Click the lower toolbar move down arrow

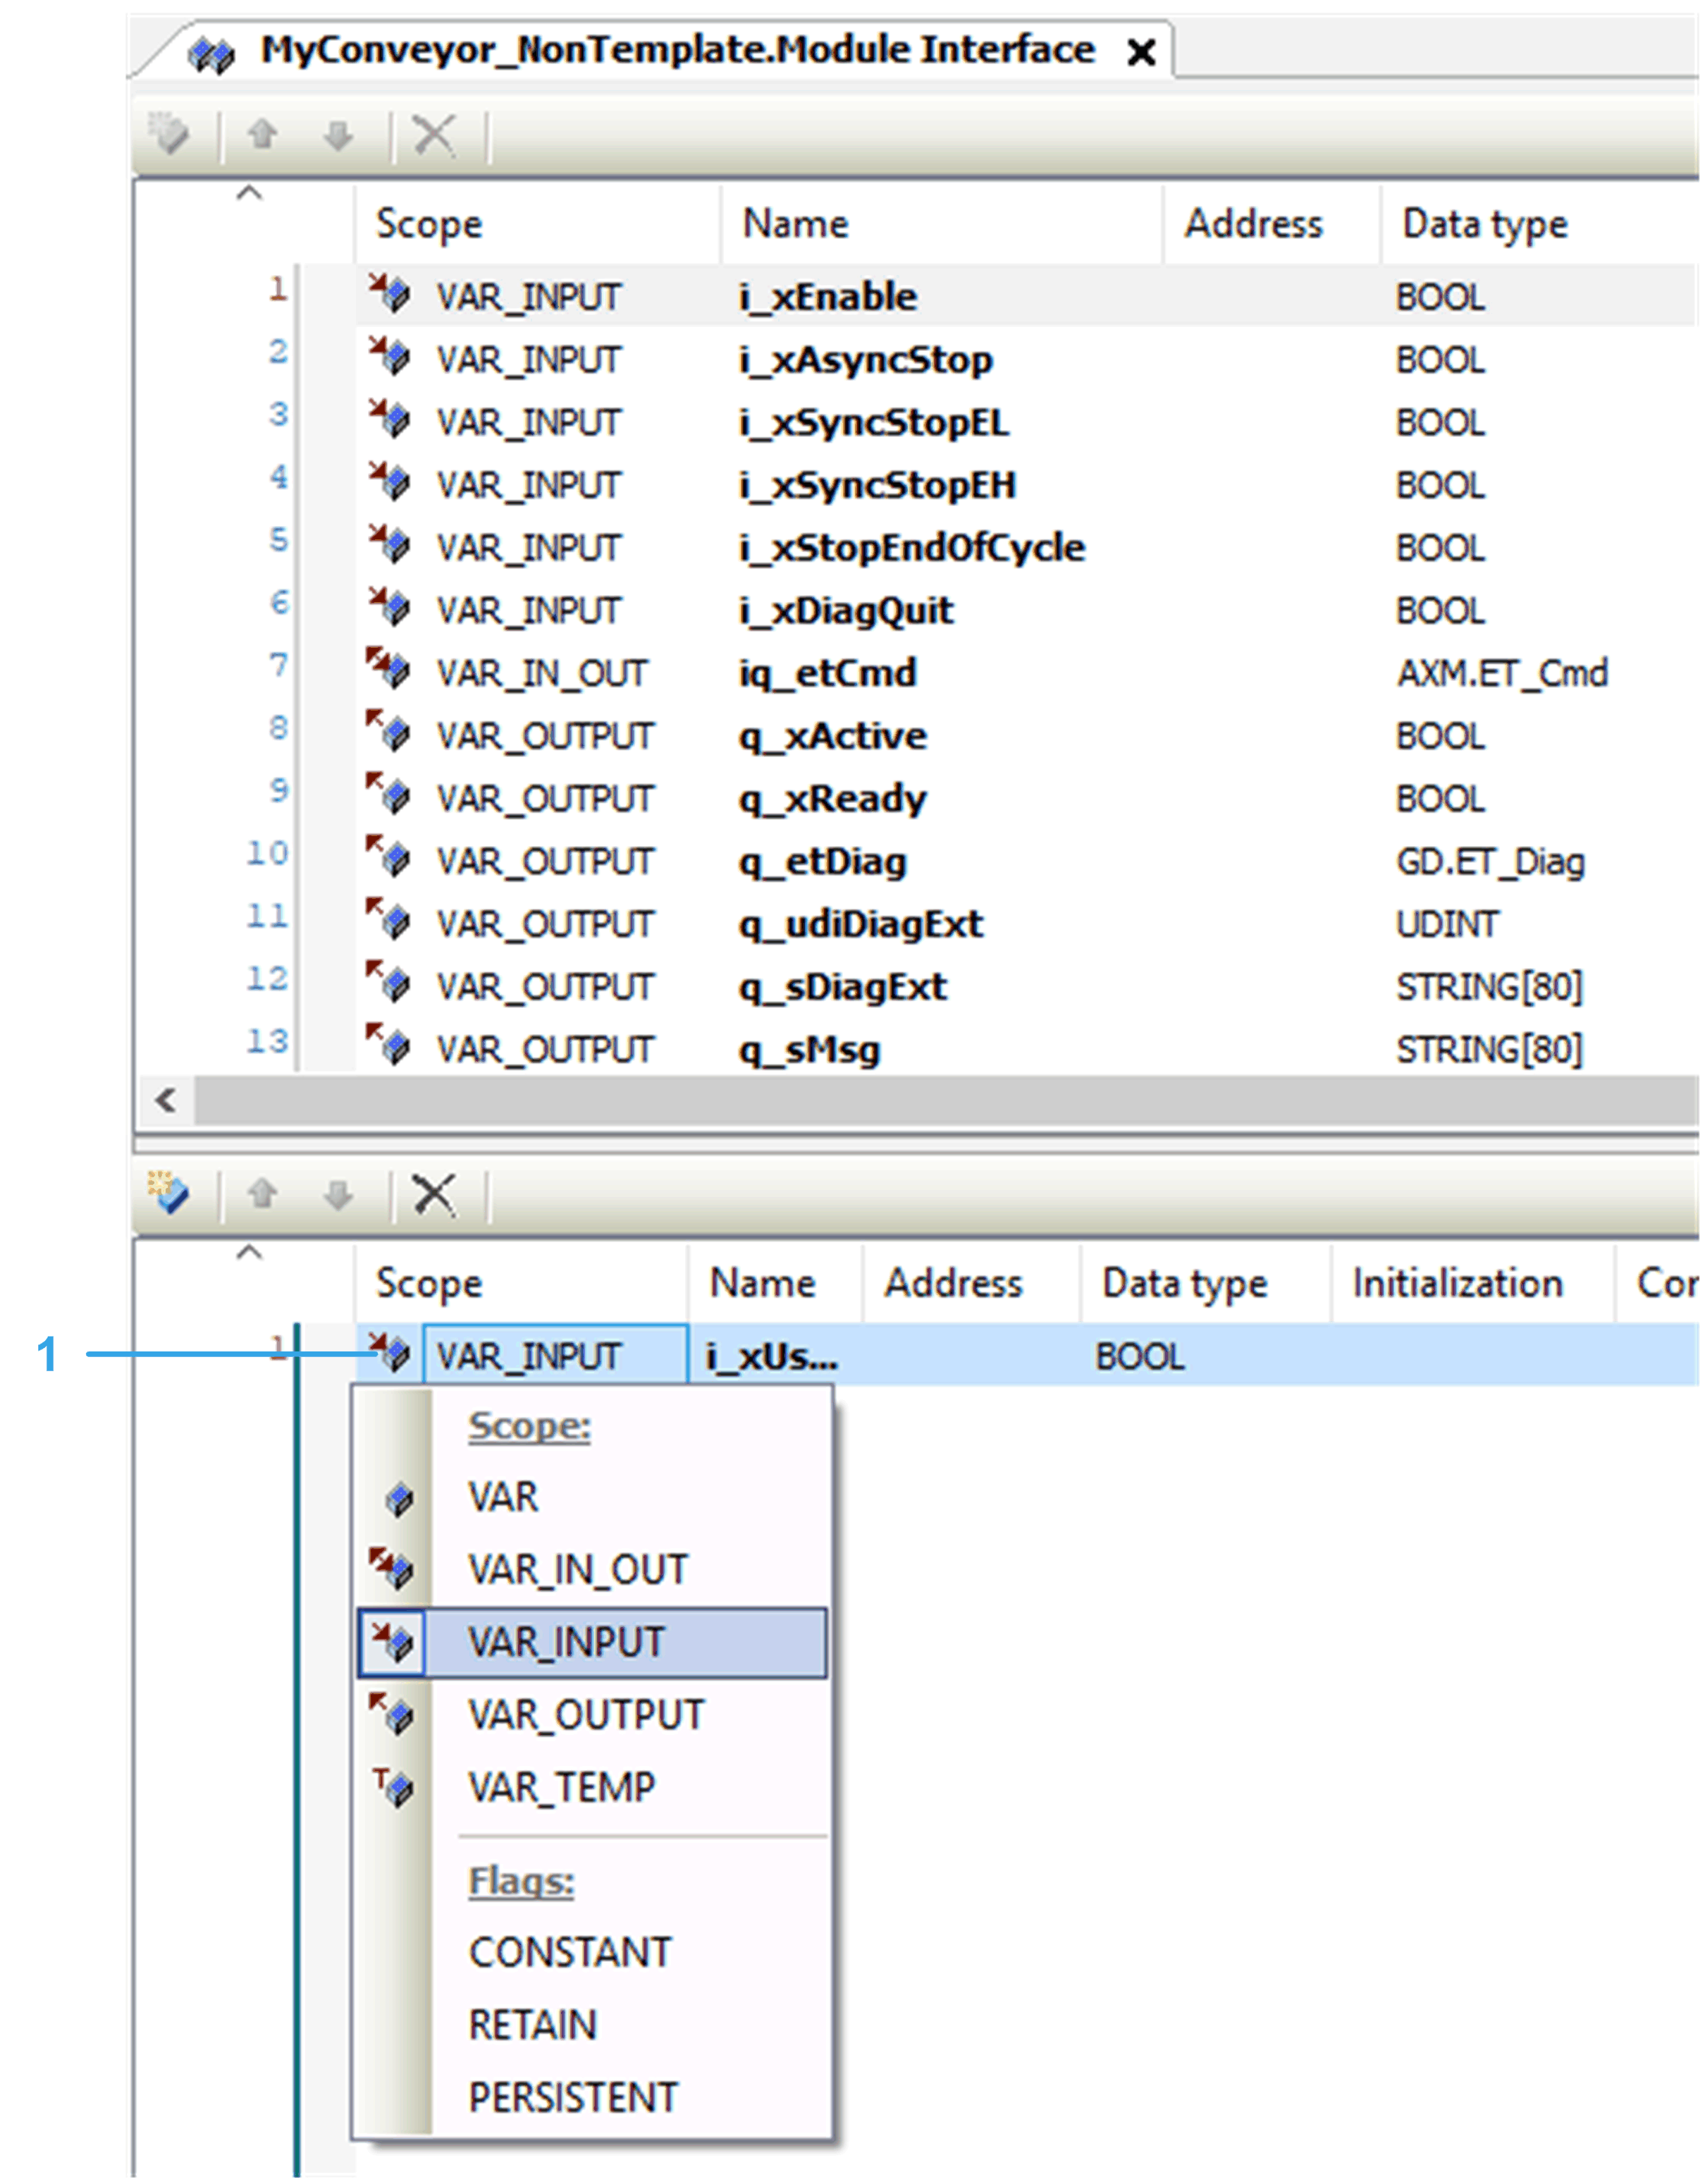click(x=338, y=1194)
